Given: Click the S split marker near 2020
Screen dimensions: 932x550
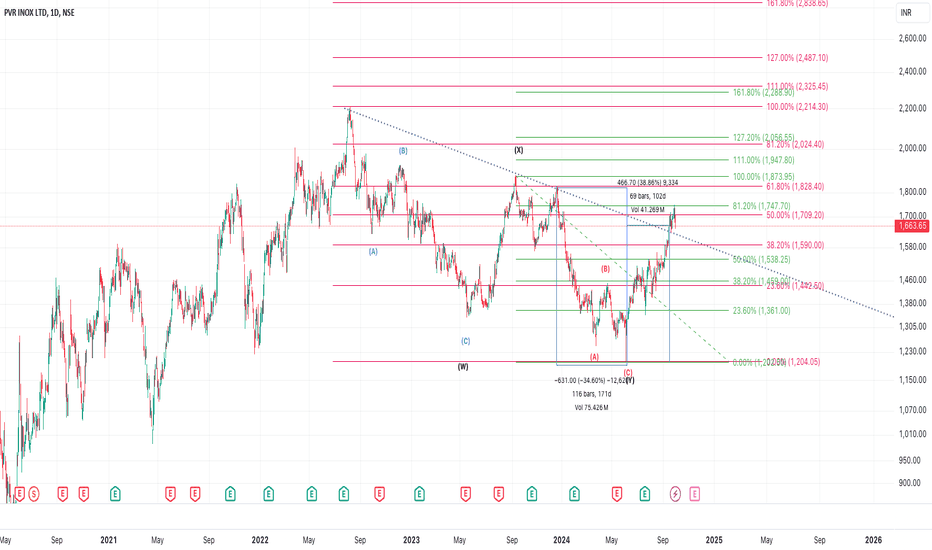Looking at the screenshot, I should pos(34,494).
